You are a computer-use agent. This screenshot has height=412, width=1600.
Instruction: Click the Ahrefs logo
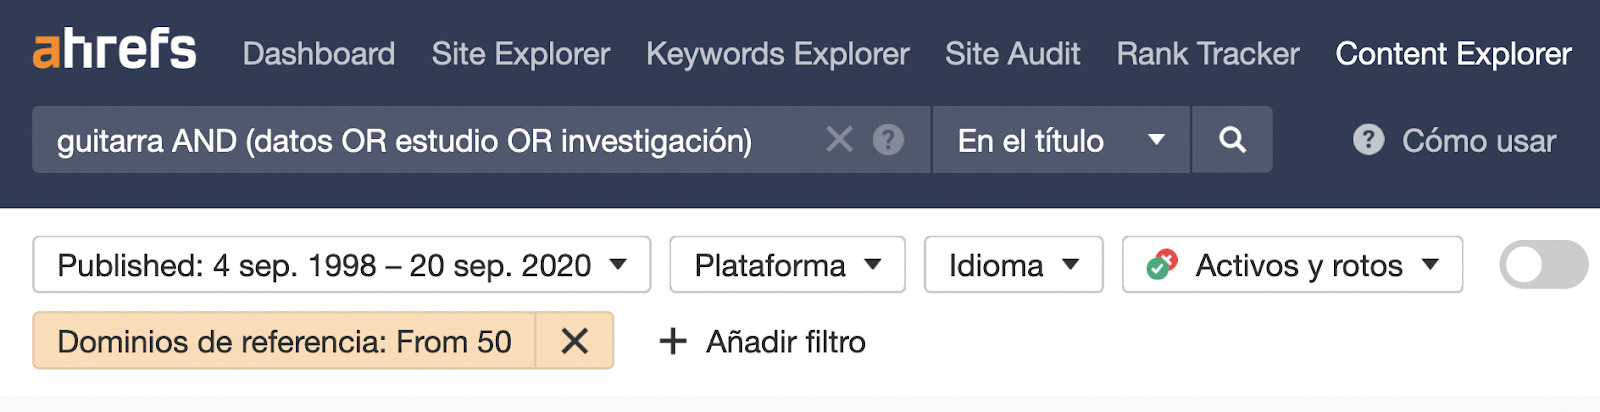[114, 50]
